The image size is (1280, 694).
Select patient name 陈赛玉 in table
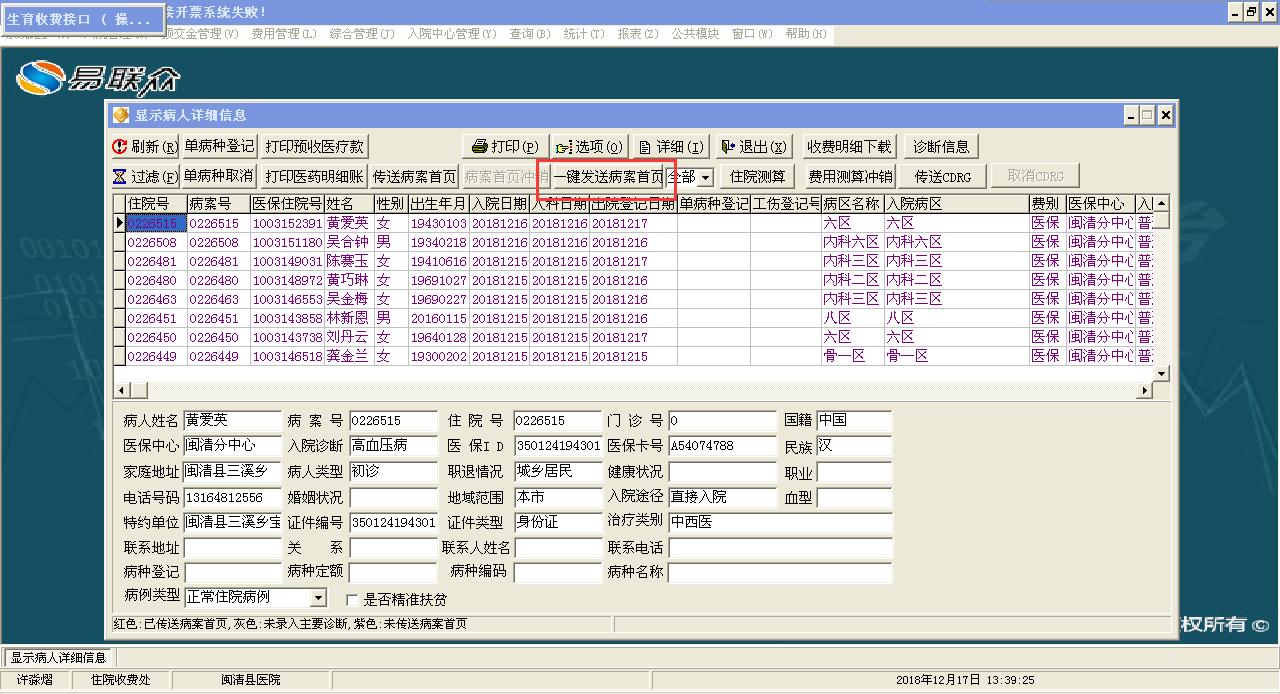348,261
